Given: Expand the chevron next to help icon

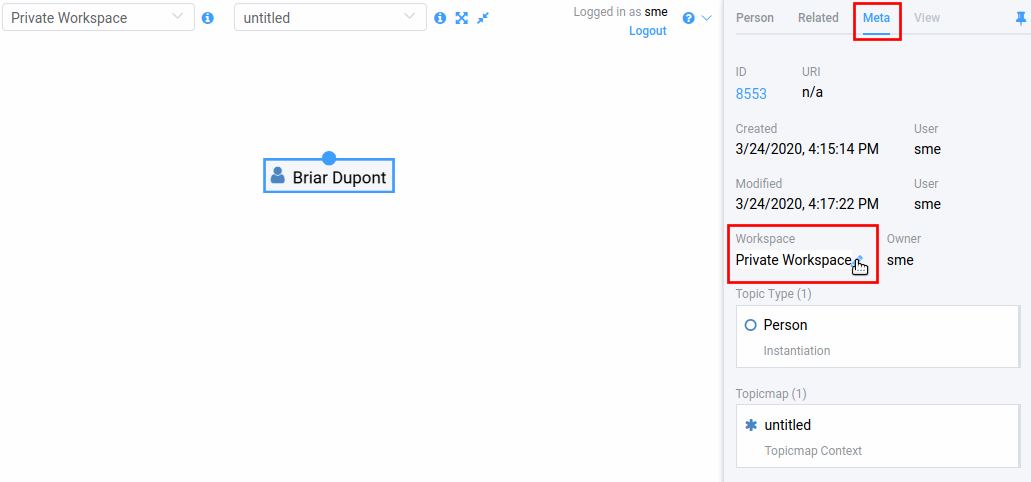Looking at the screenshot, I should click(x=707, y=18).
